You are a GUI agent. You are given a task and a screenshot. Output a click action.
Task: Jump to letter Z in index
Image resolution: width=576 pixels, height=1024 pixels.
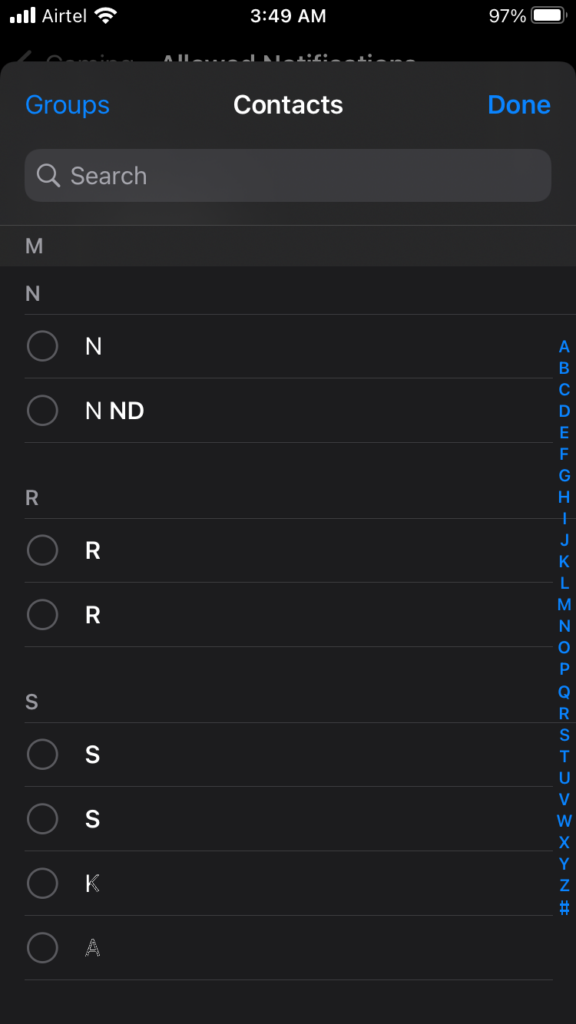564,886
